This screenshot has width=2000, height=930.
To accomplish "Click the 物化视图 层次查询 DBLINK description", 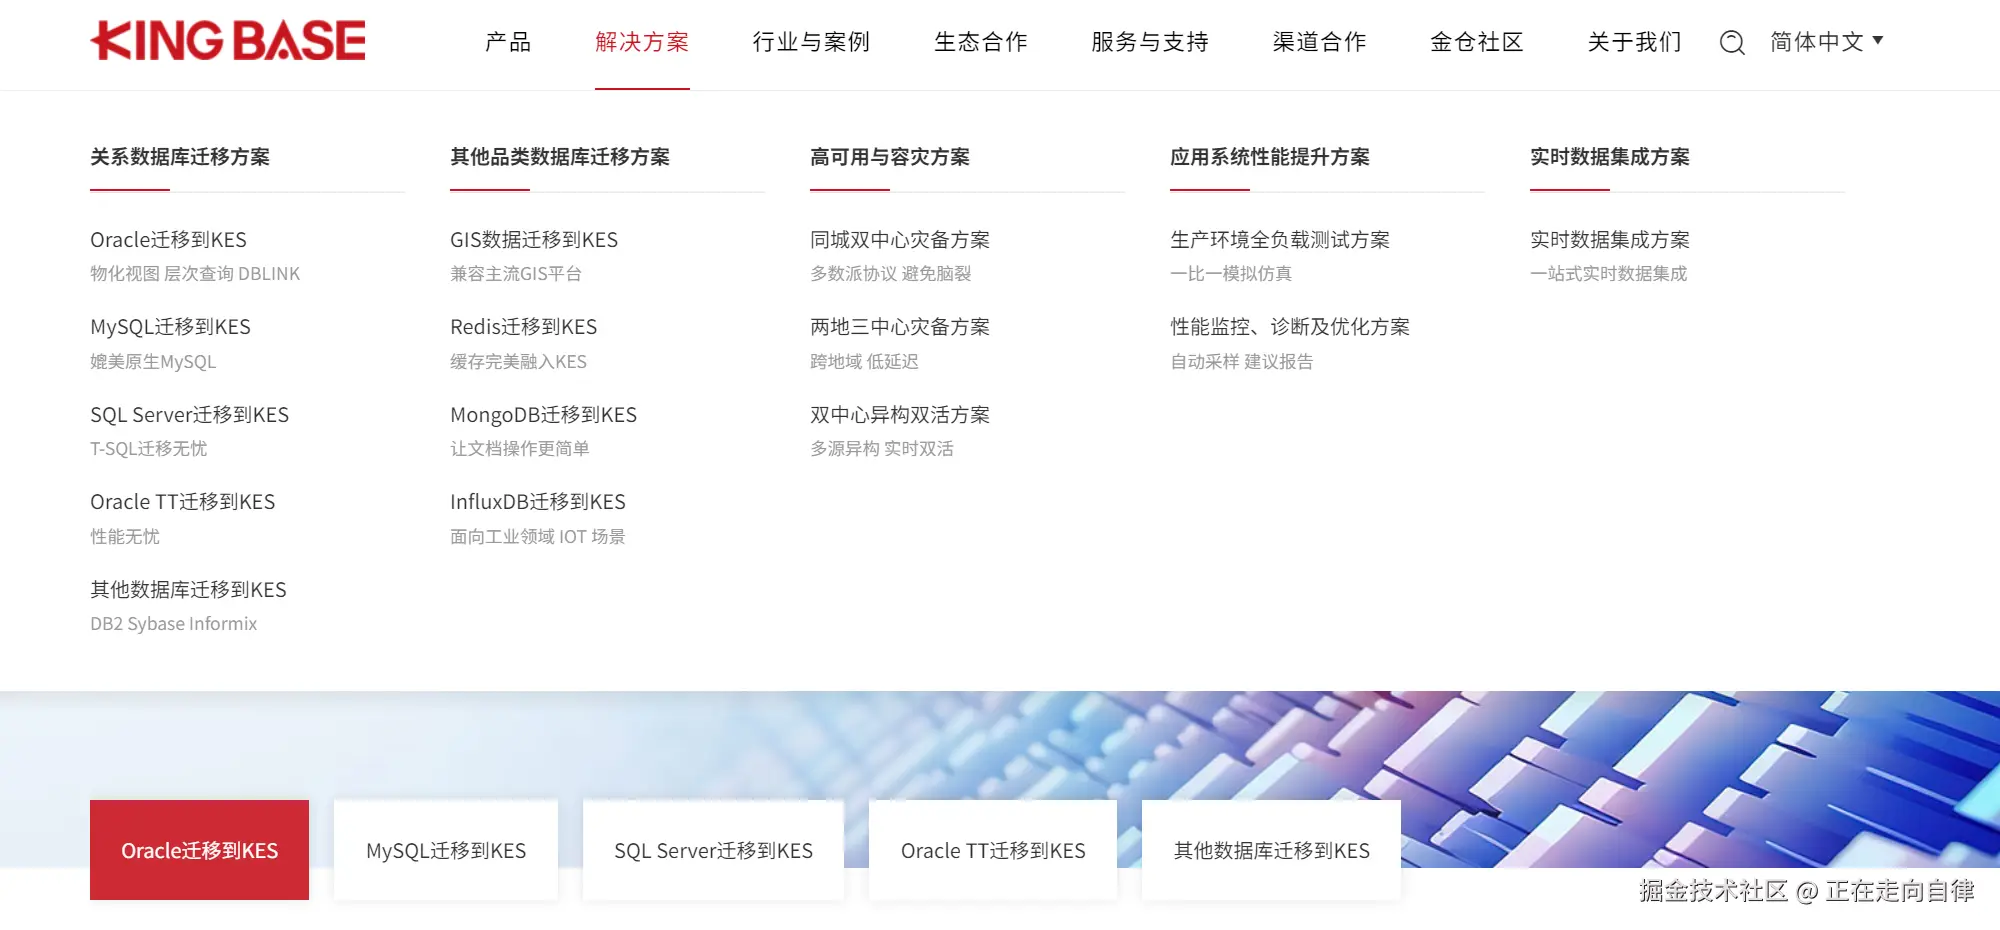I will tap(195, 274).
